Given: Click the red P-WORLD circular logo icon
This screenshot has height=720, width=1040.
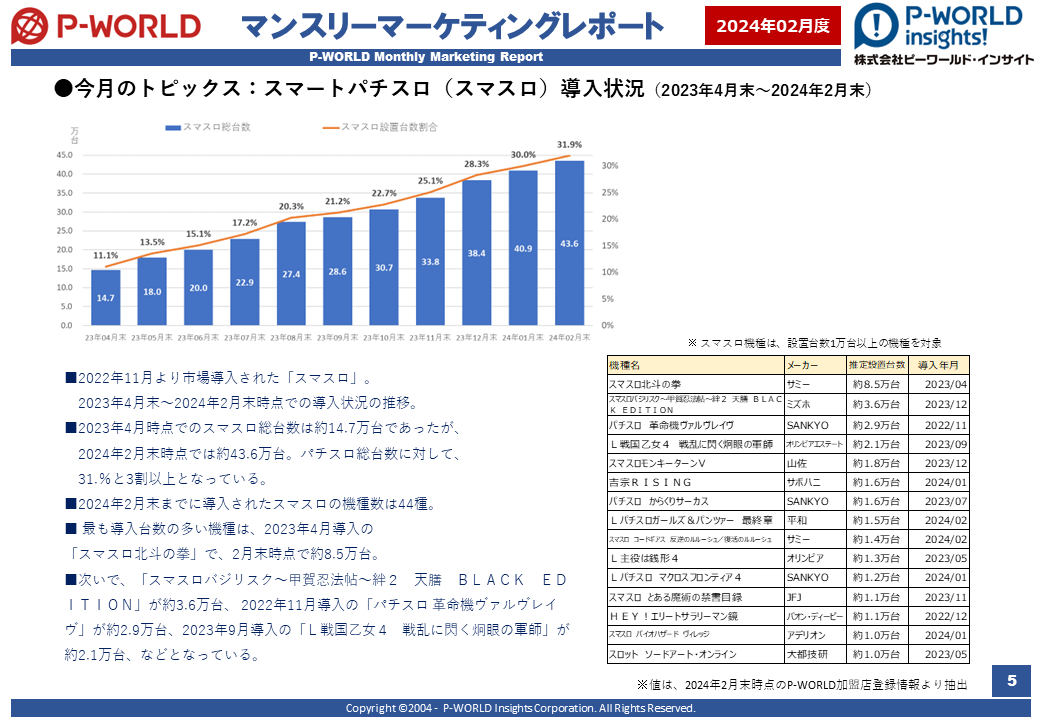Looking at the screenshot, I should (x=30, y=27).
